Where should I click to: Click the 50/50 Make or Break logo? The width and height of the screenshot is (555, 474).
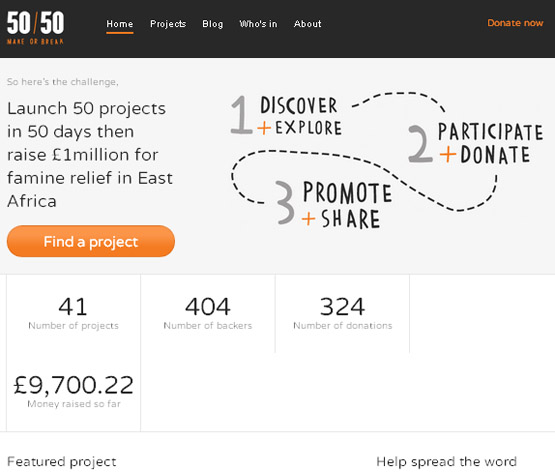tap(35, 28)
